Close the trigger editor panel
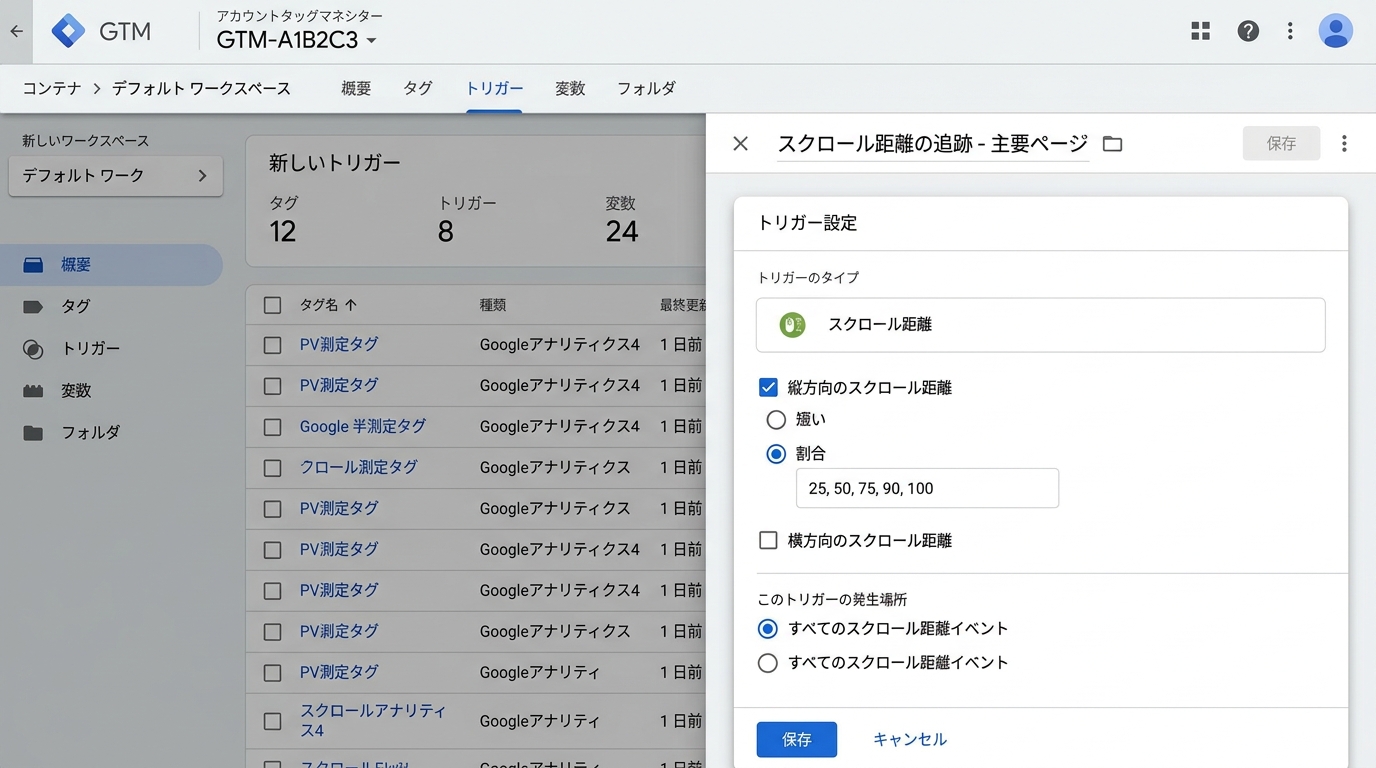This screenshot has height=768, width=1376. tap(740, 143)
